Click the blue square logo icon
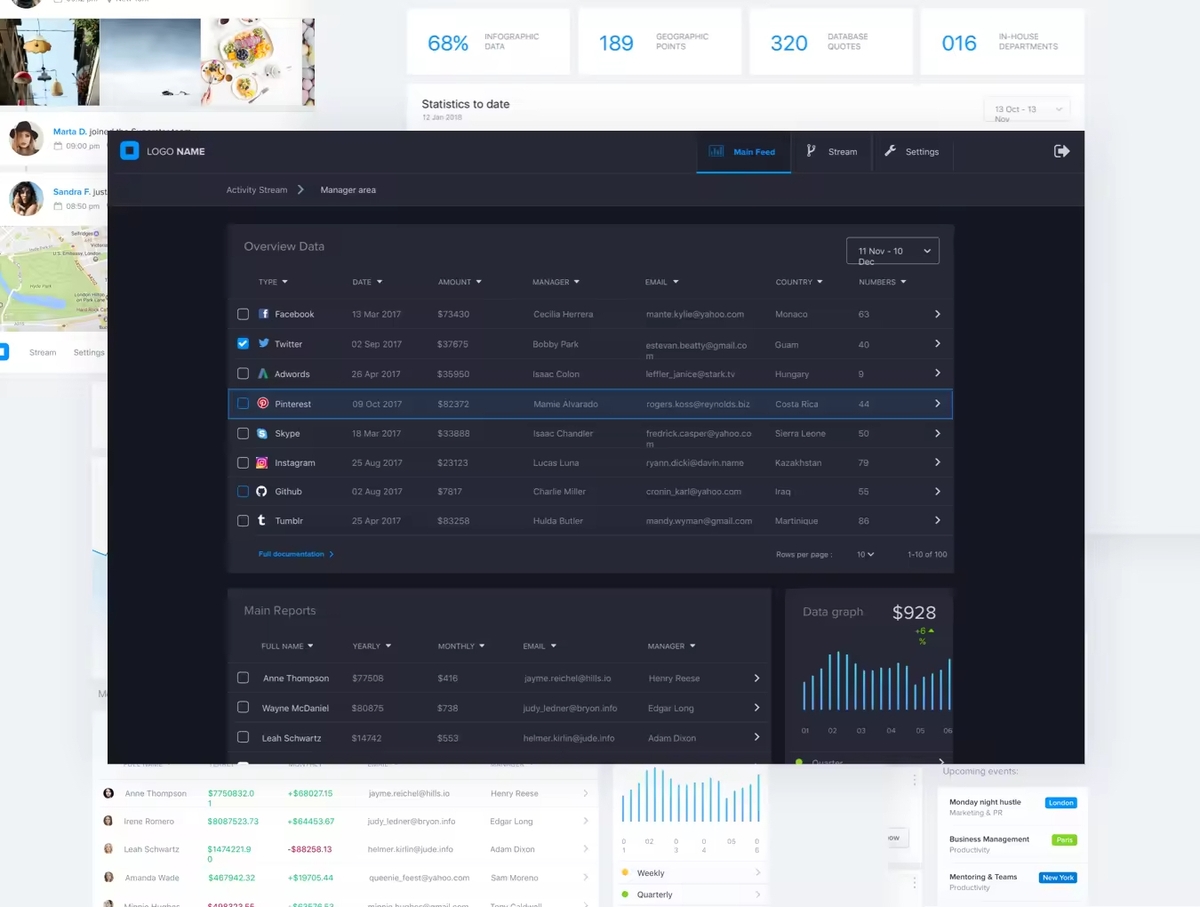 130,151
